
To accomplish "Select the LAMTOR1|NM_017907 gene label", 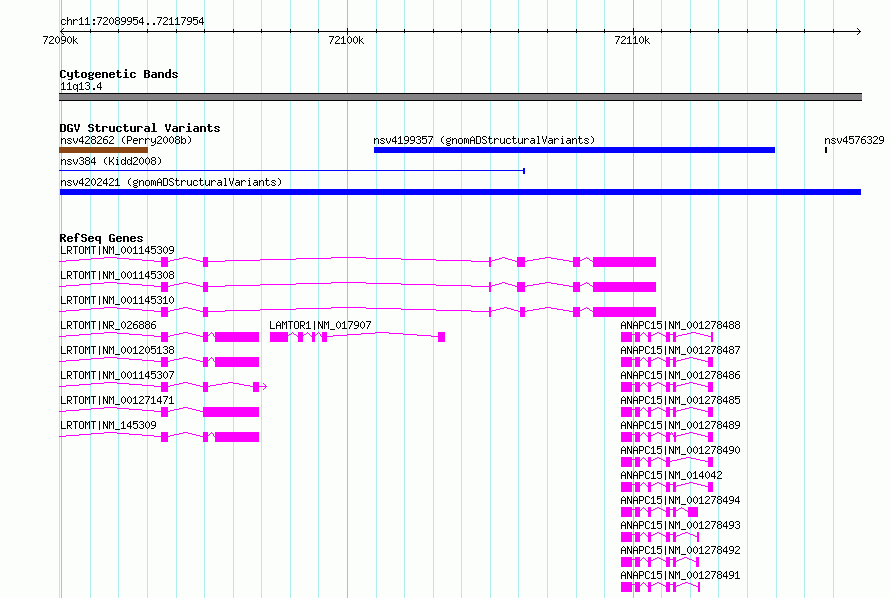I will pos(320,325).
